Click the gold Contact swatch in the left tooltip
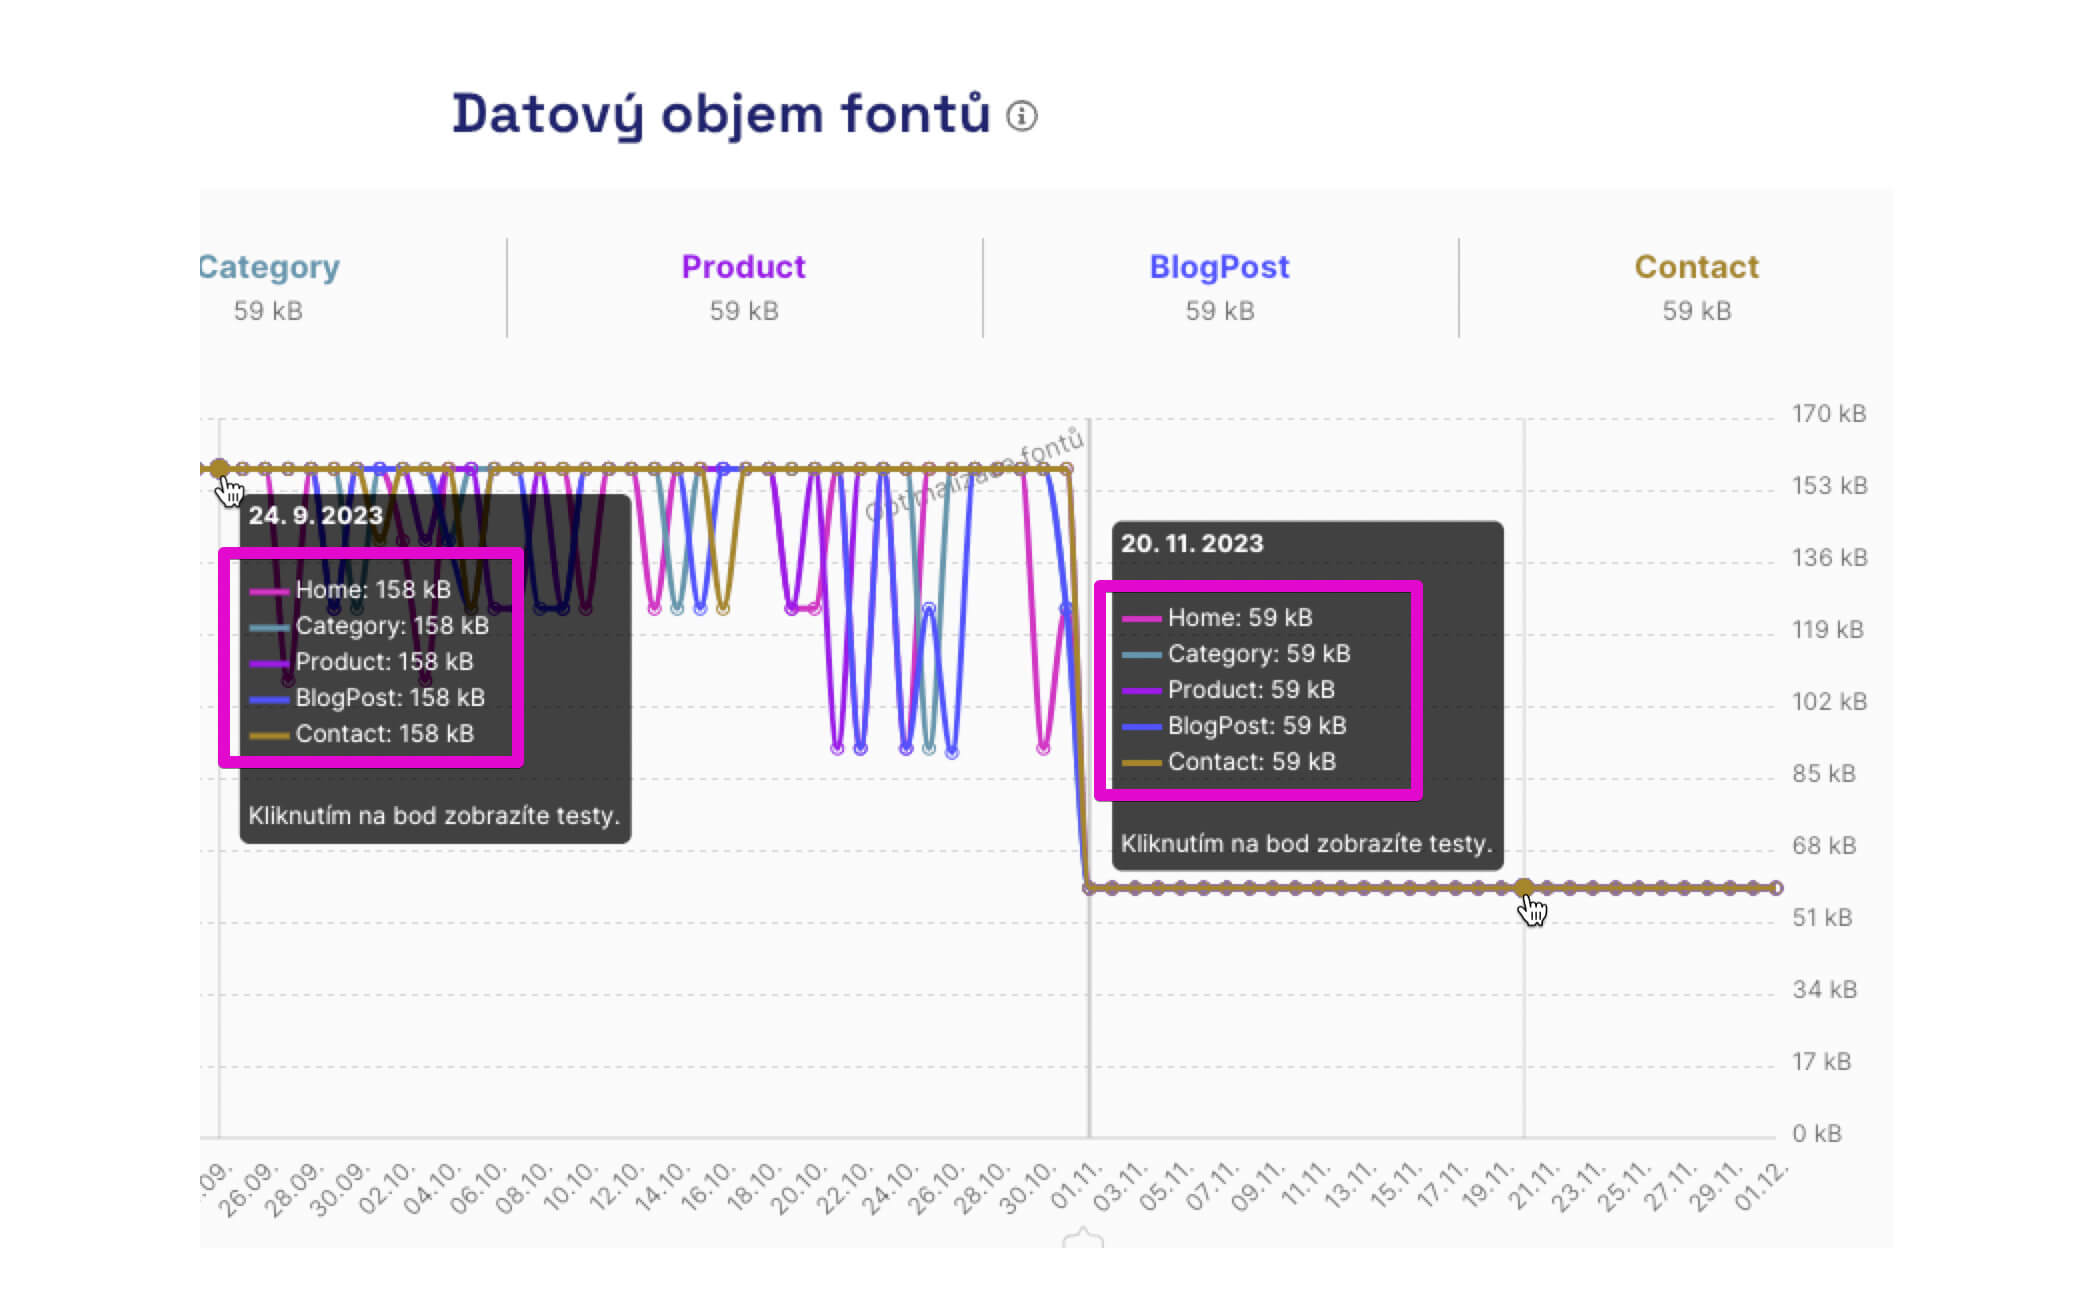This screenshot has width=2094, height=1298. coord(268,734)
